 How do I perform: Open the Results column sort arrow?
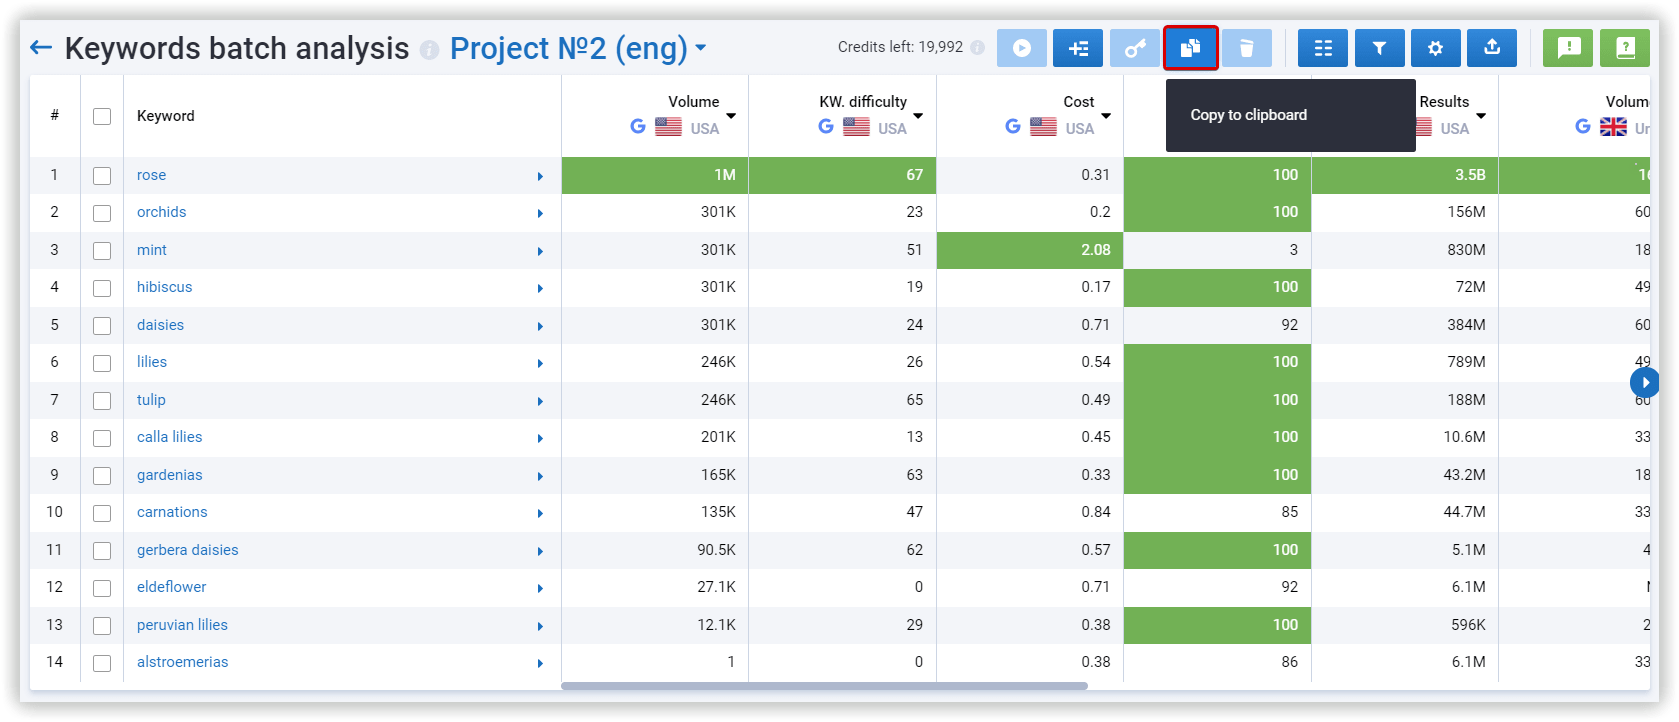tap(1481, 116)
